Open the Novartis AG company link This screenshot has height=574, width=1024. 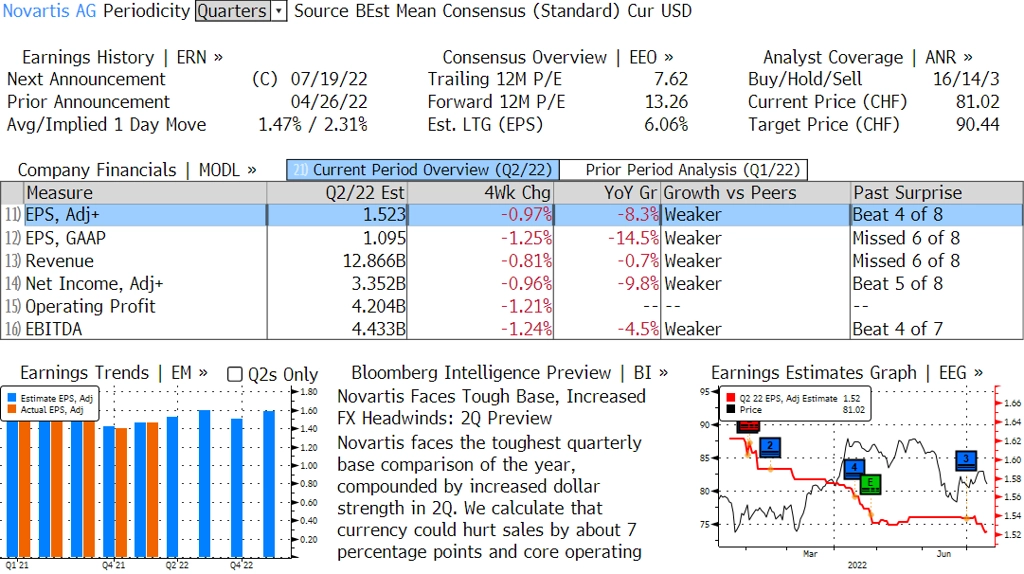tap(49, 11)
